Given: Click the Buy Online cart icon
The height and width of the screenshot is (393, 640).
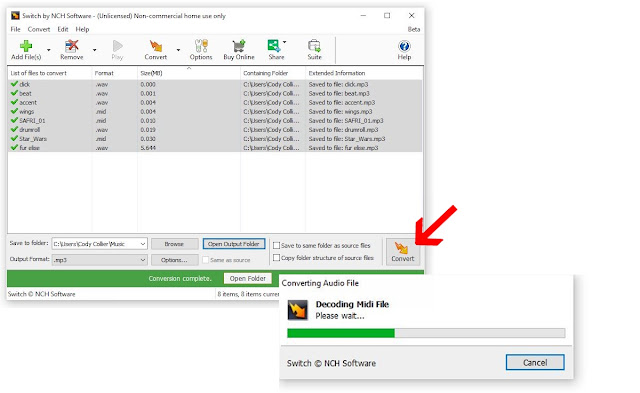Looking at the screenshot, I should click(239, 46).
